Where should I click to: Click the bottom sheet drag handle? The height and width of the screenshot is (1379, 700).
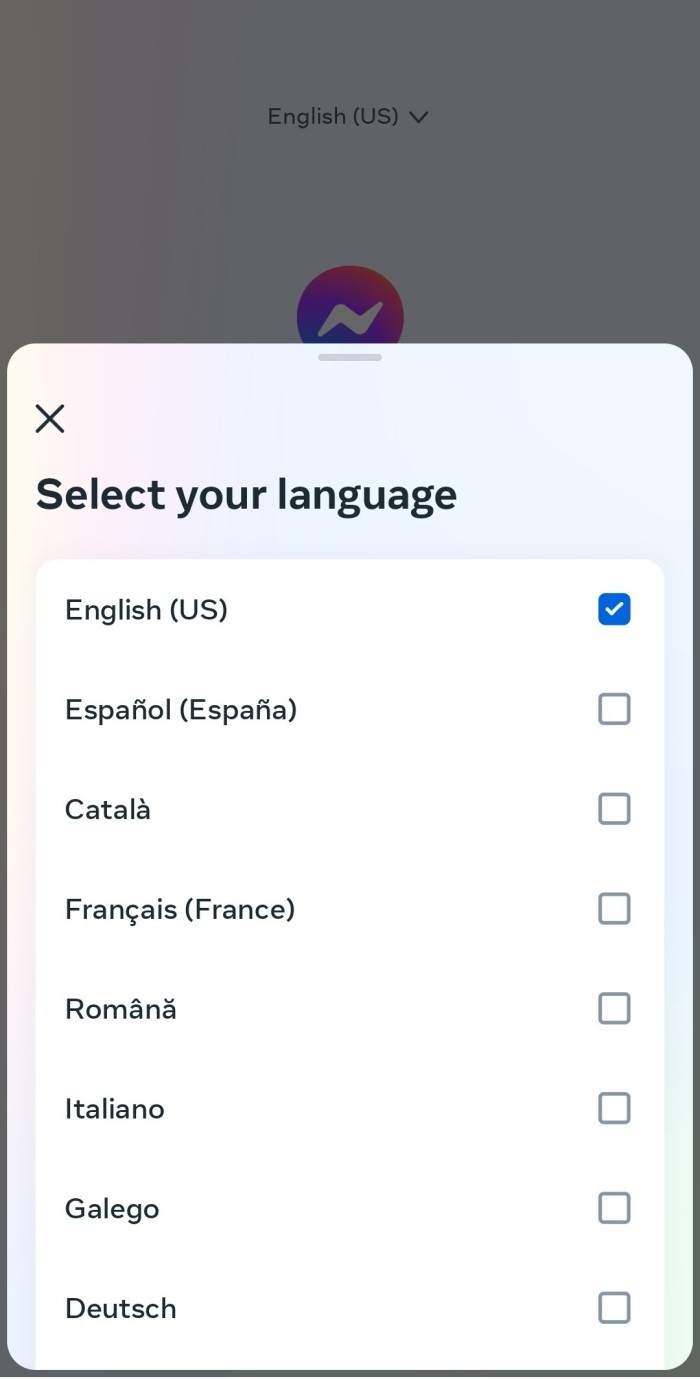coord(350,357)
